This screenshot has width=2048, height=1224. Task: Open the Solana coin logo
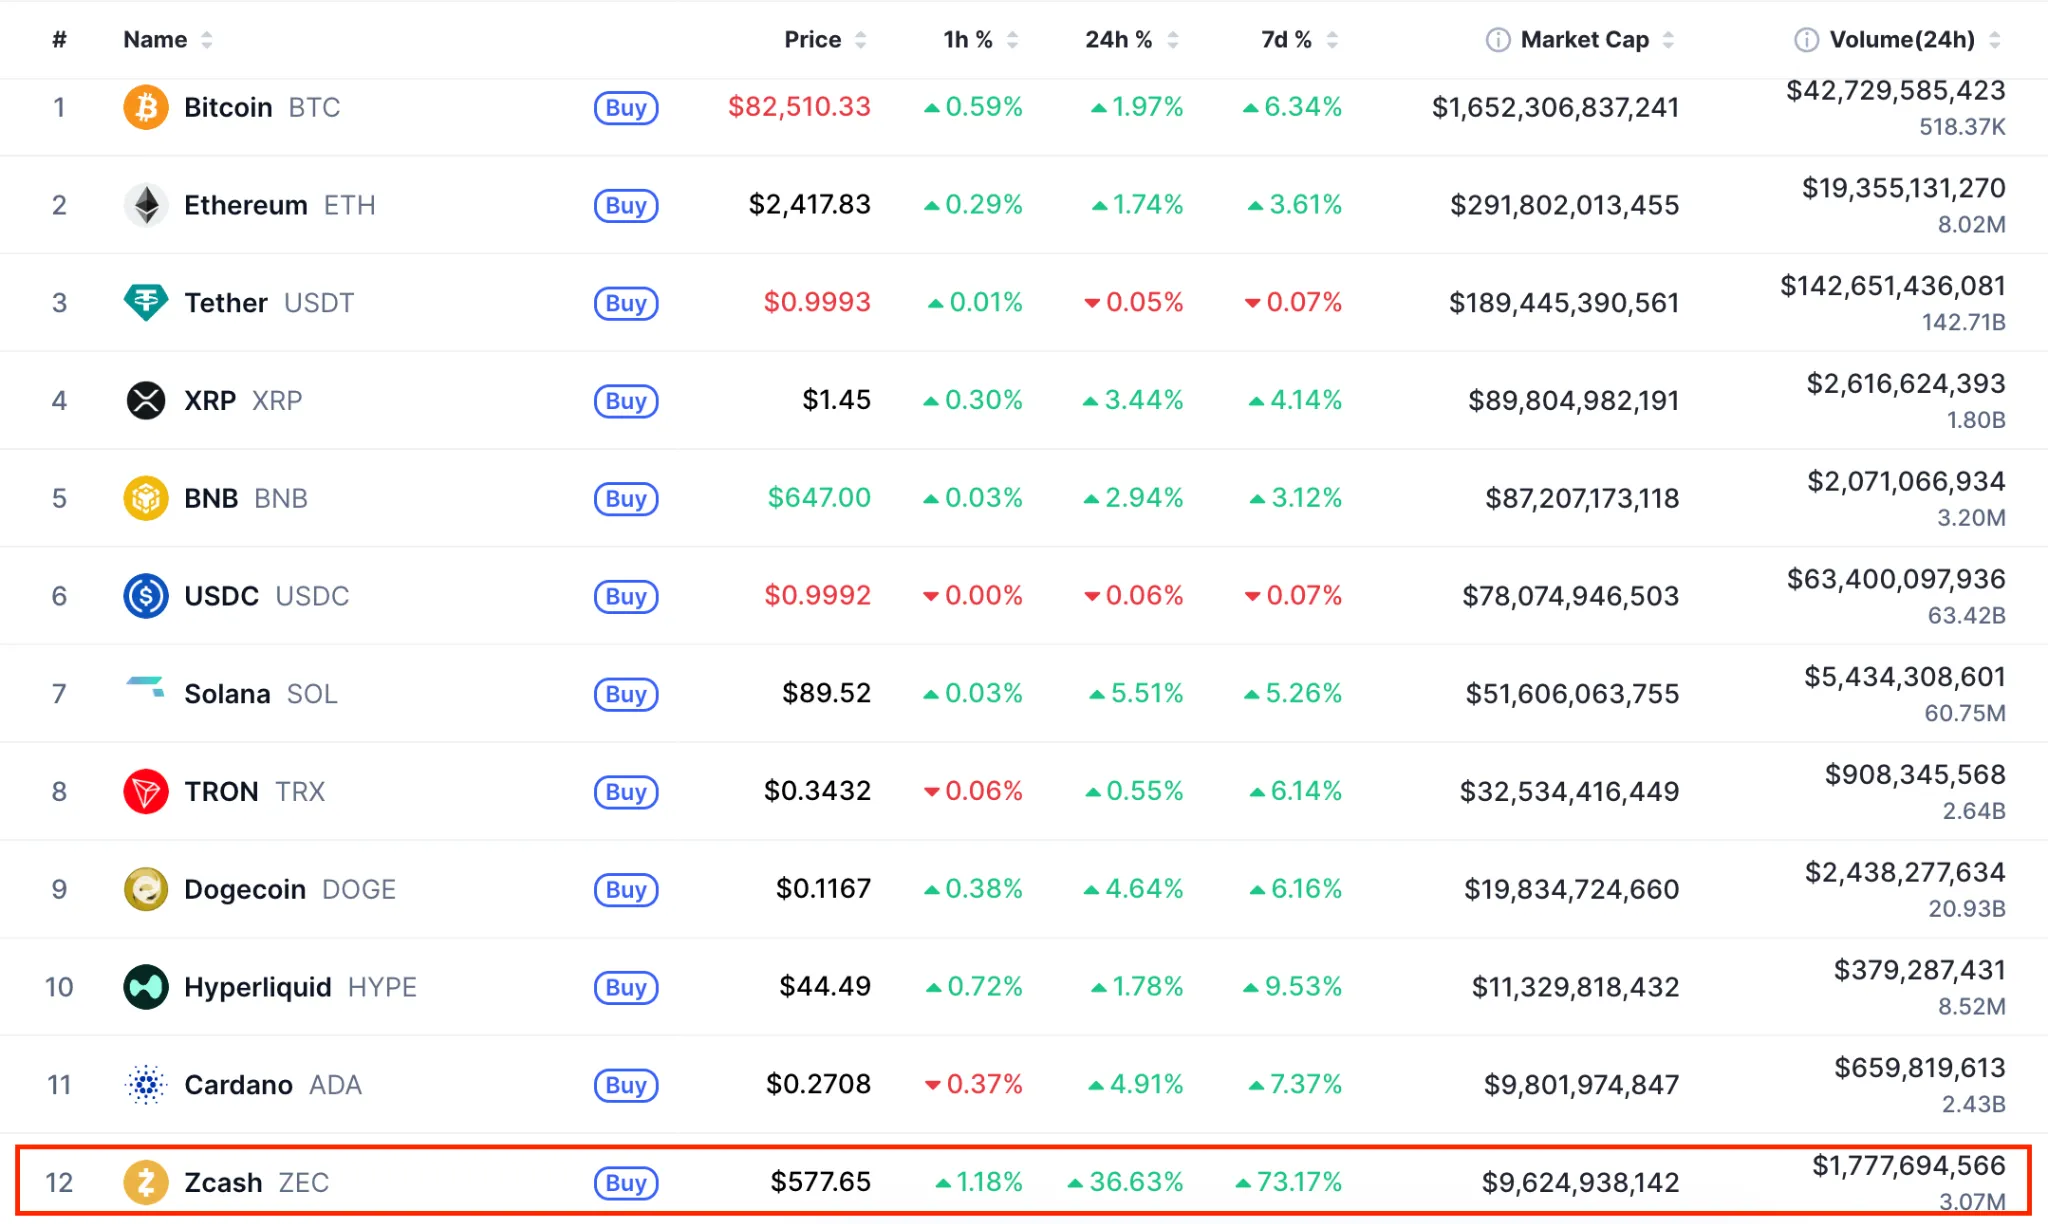(x=145, y=687)
